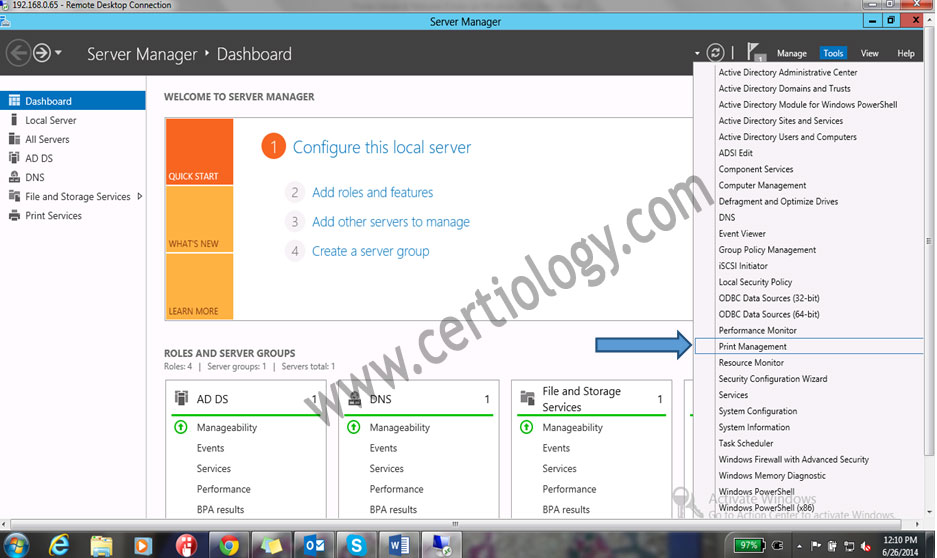Click Manageability icon in File and Storage tile
Screen dimensions: 937x558
click(x=526, y=427)
